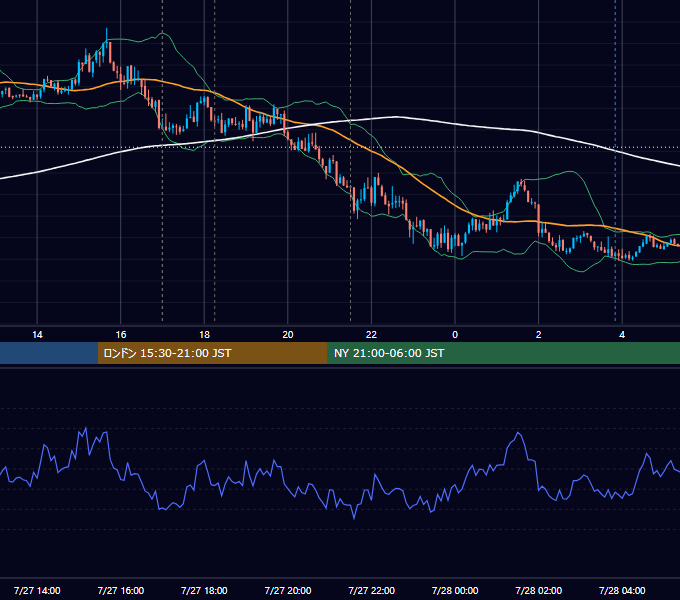680x600 pixels.
Task: Click the orange moving average line
Action: pyautogui.click(x=373, y=150)
